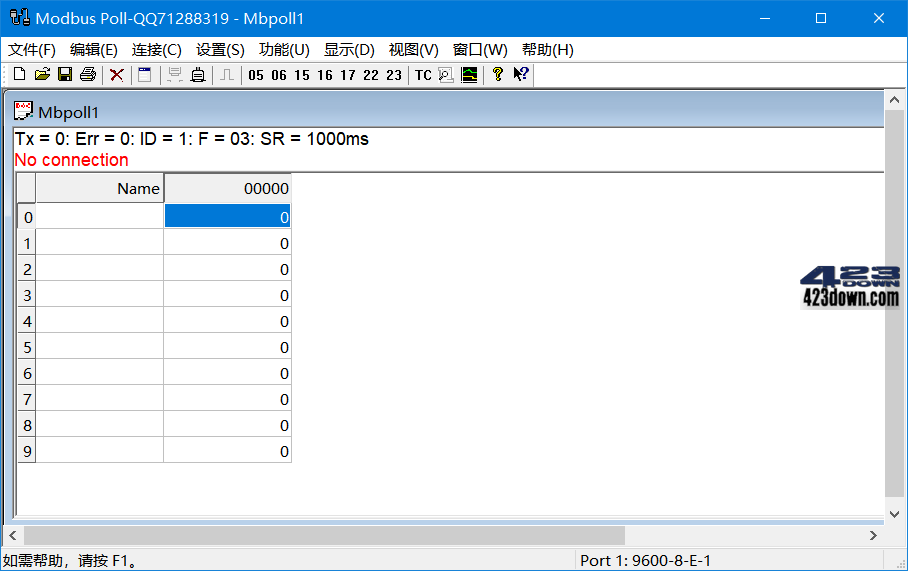908x571 pixels.
Task: Open a file with the folder icon
Action: (42, 75)
